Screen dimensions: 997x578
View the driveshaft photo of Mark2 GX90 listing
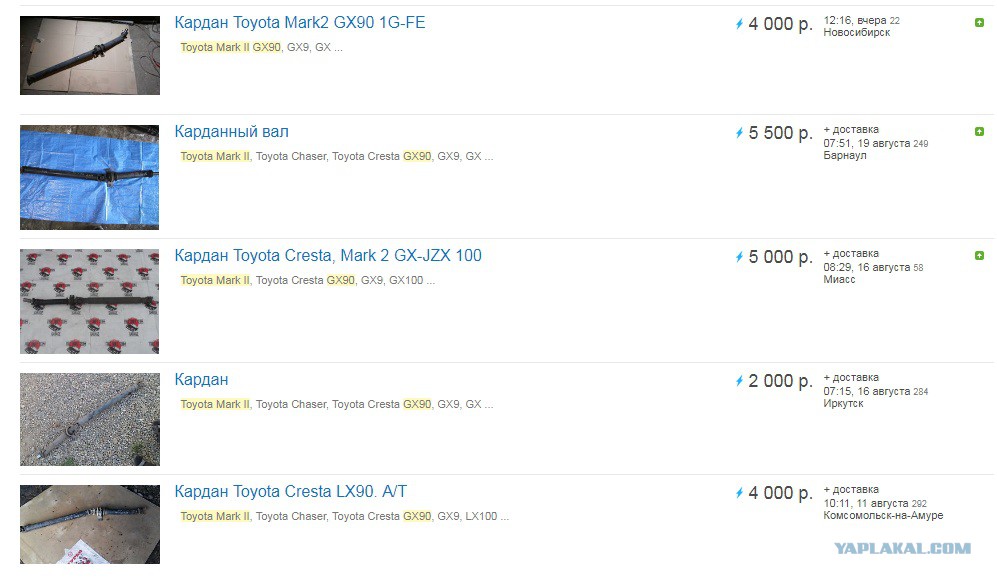[90, 55]
